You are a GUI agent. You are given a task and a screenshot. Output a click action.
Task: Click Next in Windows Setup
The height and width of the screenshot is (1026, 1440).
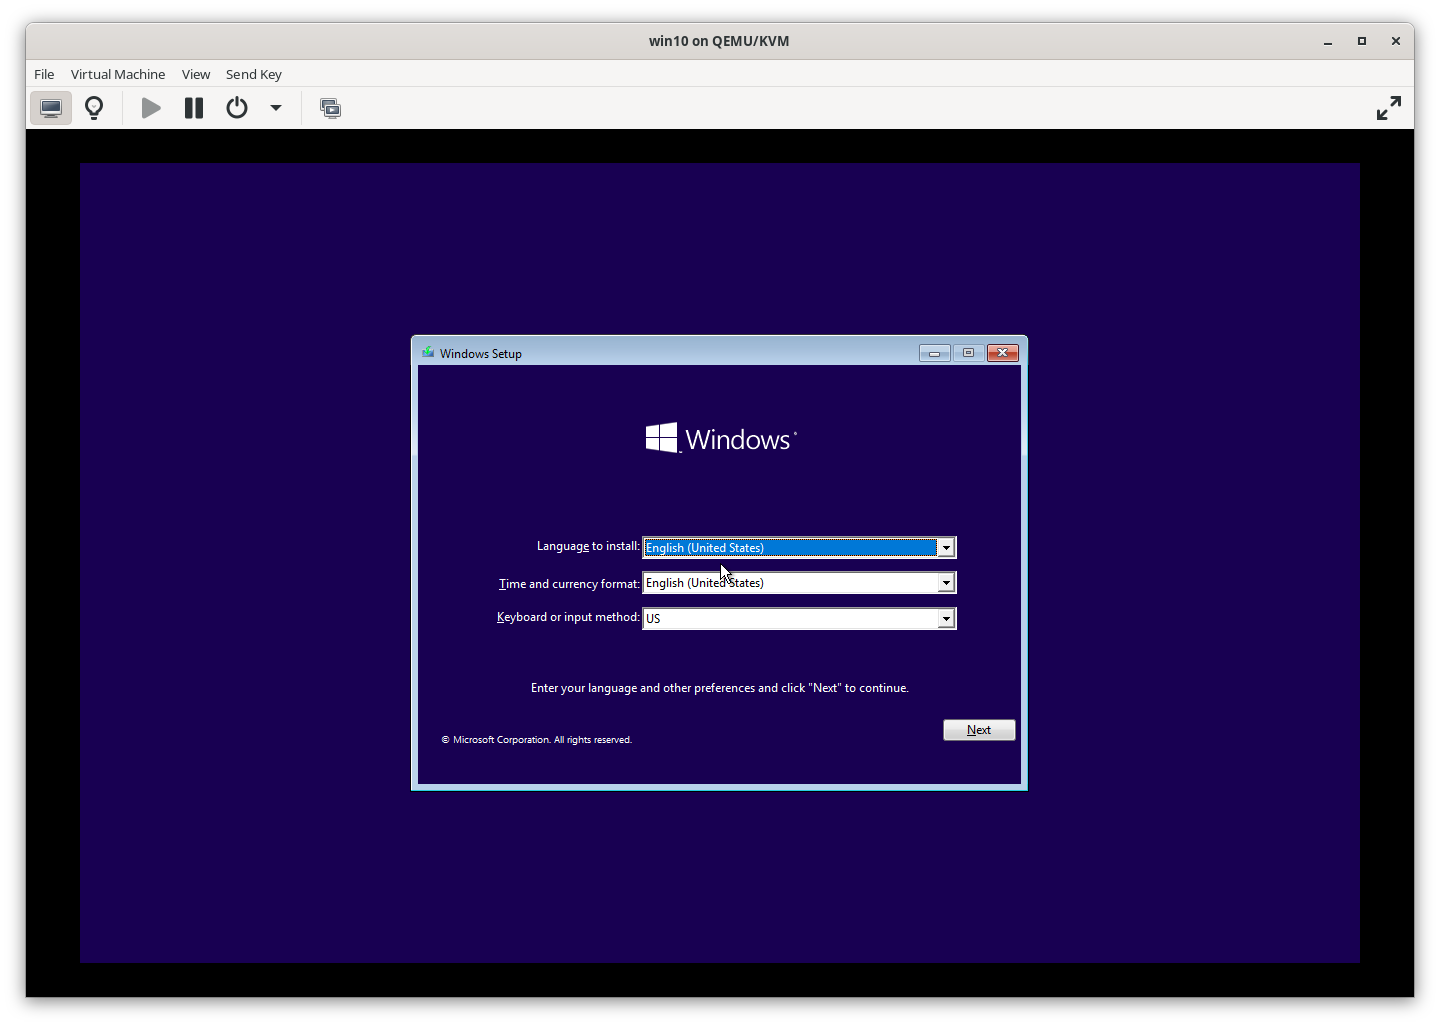pos(979,730)
